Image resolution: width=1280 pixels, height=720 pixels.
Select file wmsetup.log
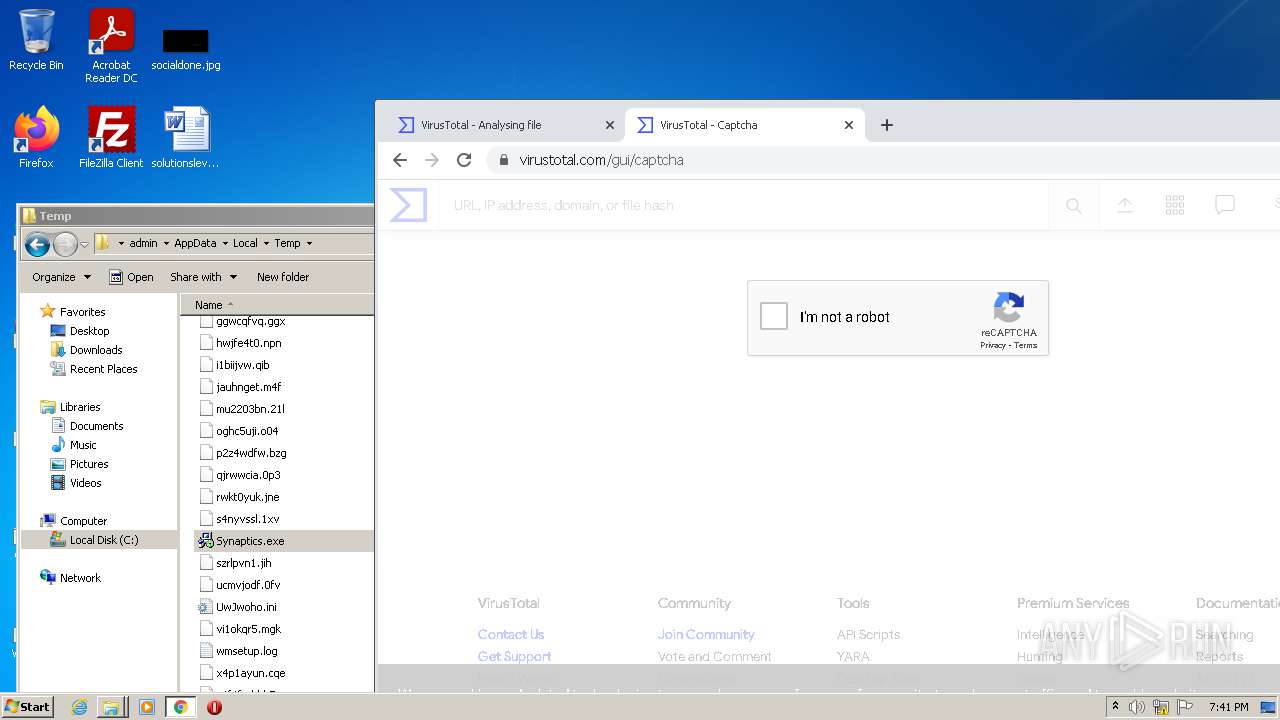coord(247,651)
